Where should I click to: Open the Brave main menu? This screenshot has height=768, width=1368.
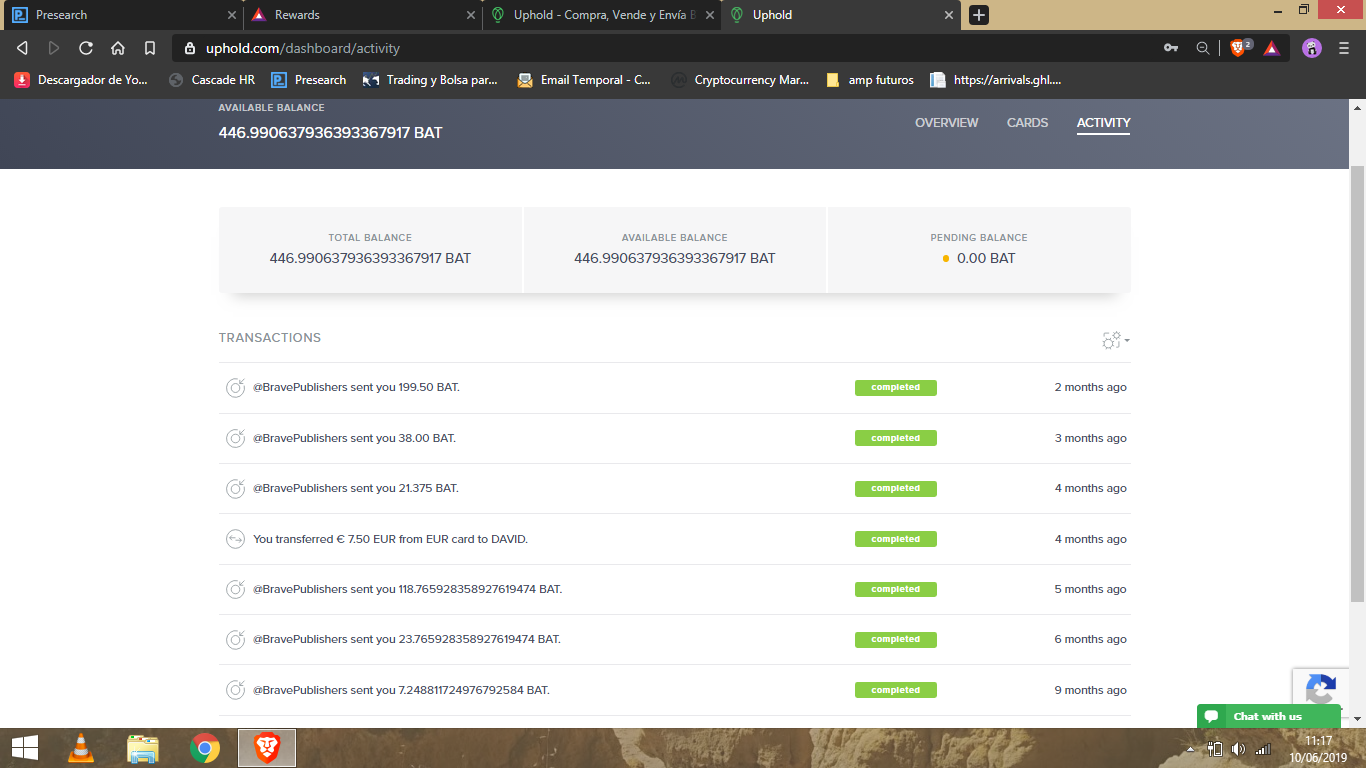pos(1344,48)
